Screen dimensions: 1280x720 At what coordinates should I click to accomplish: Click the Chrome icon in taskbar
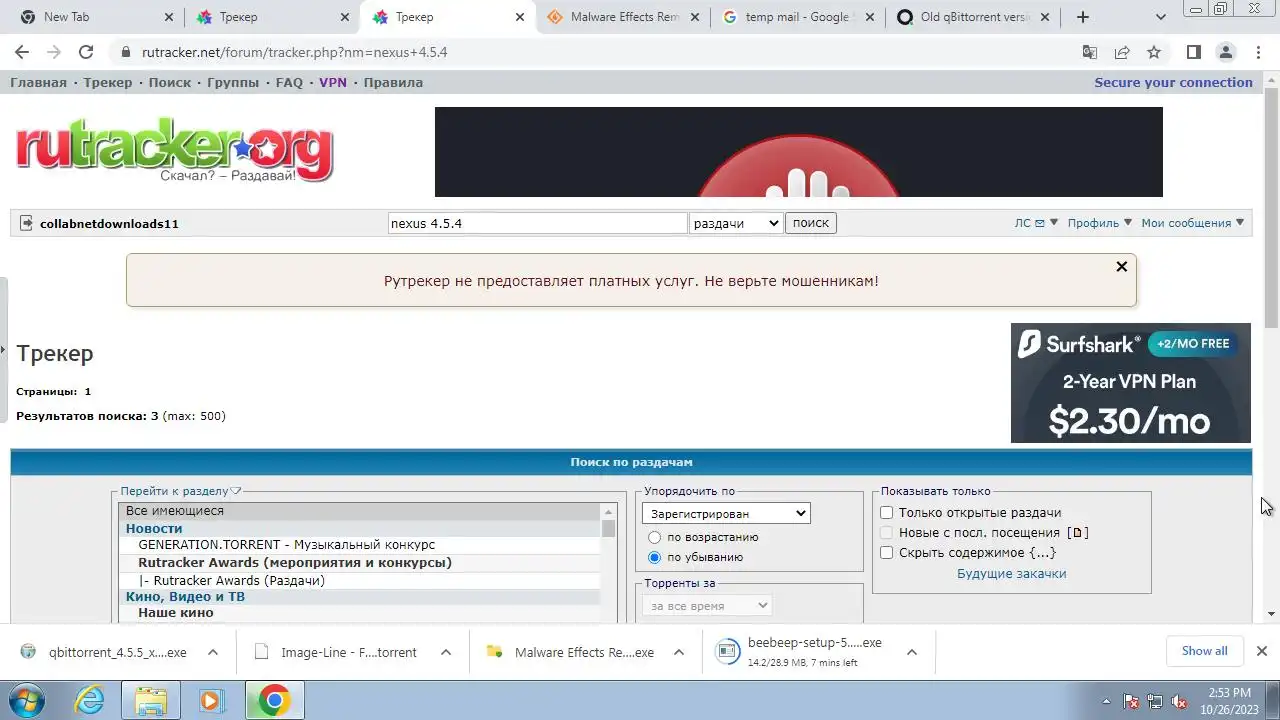274,700
